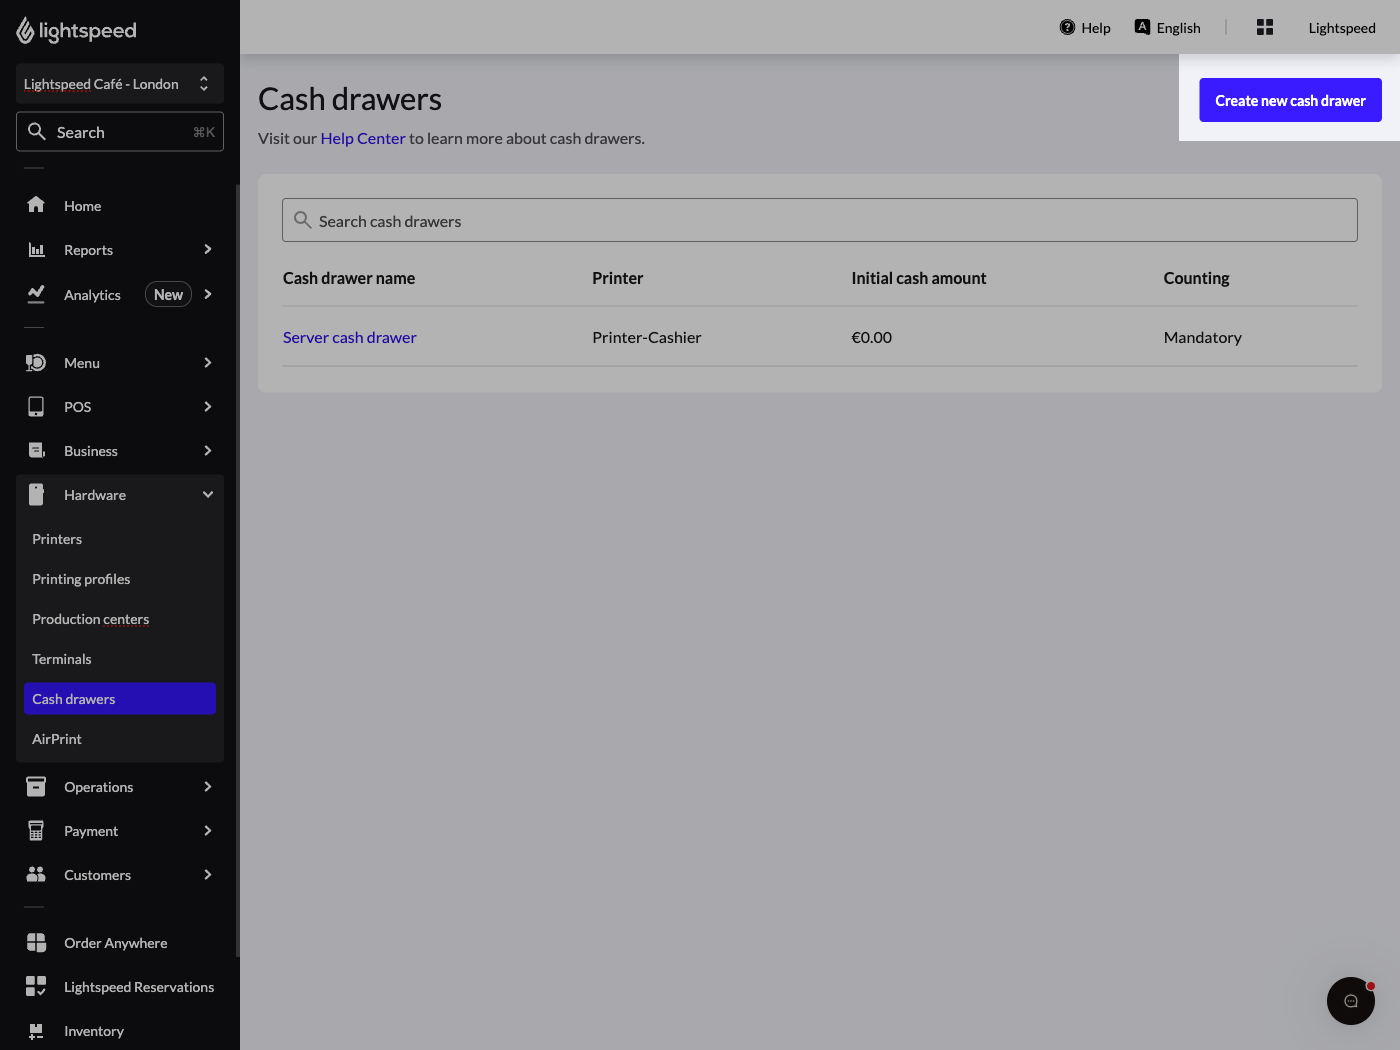Select the Business icon in sidebar
Image resolution: width=1400 pixels, height=1050 pixels.
tap(36, 450)
